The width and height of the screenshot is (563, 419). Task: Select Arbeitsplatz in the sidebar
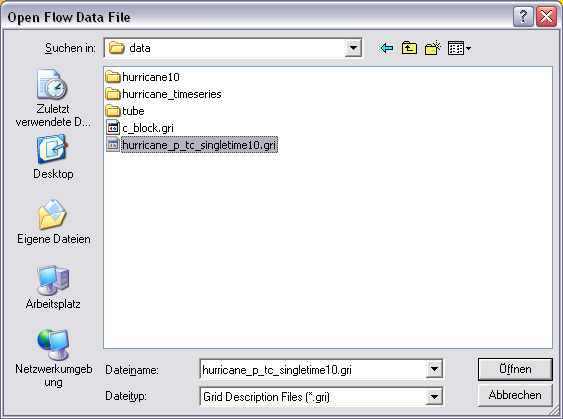point(53,287)
